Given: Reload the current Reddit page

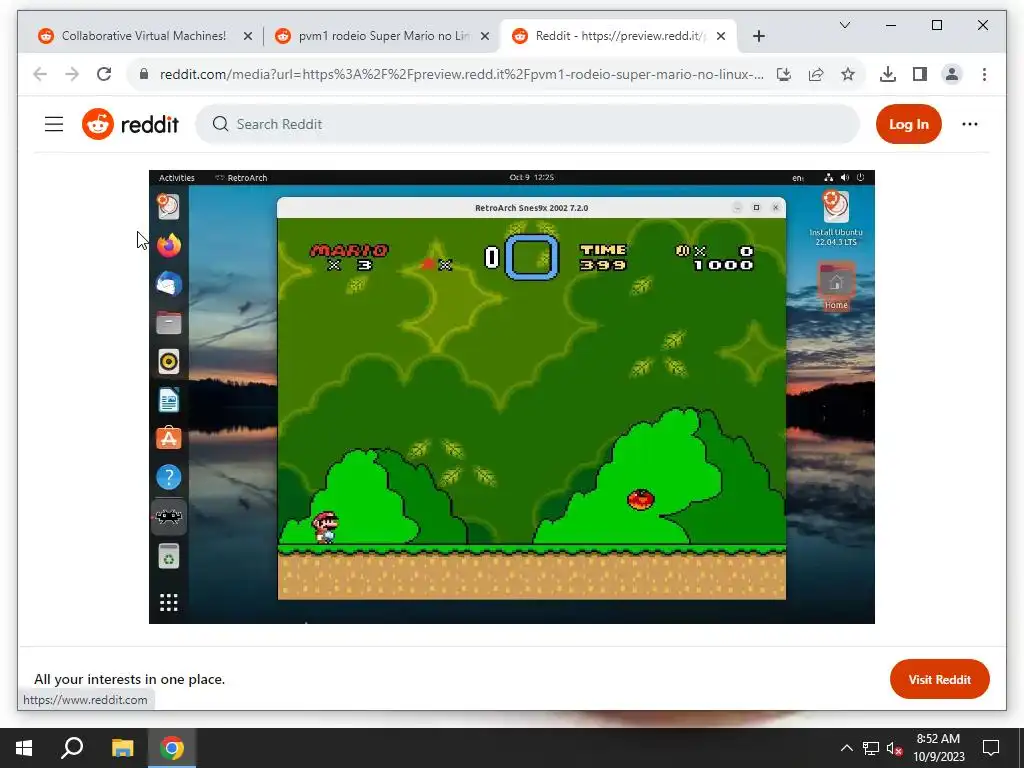Looking at the screenshot, I should coord(104,74).
